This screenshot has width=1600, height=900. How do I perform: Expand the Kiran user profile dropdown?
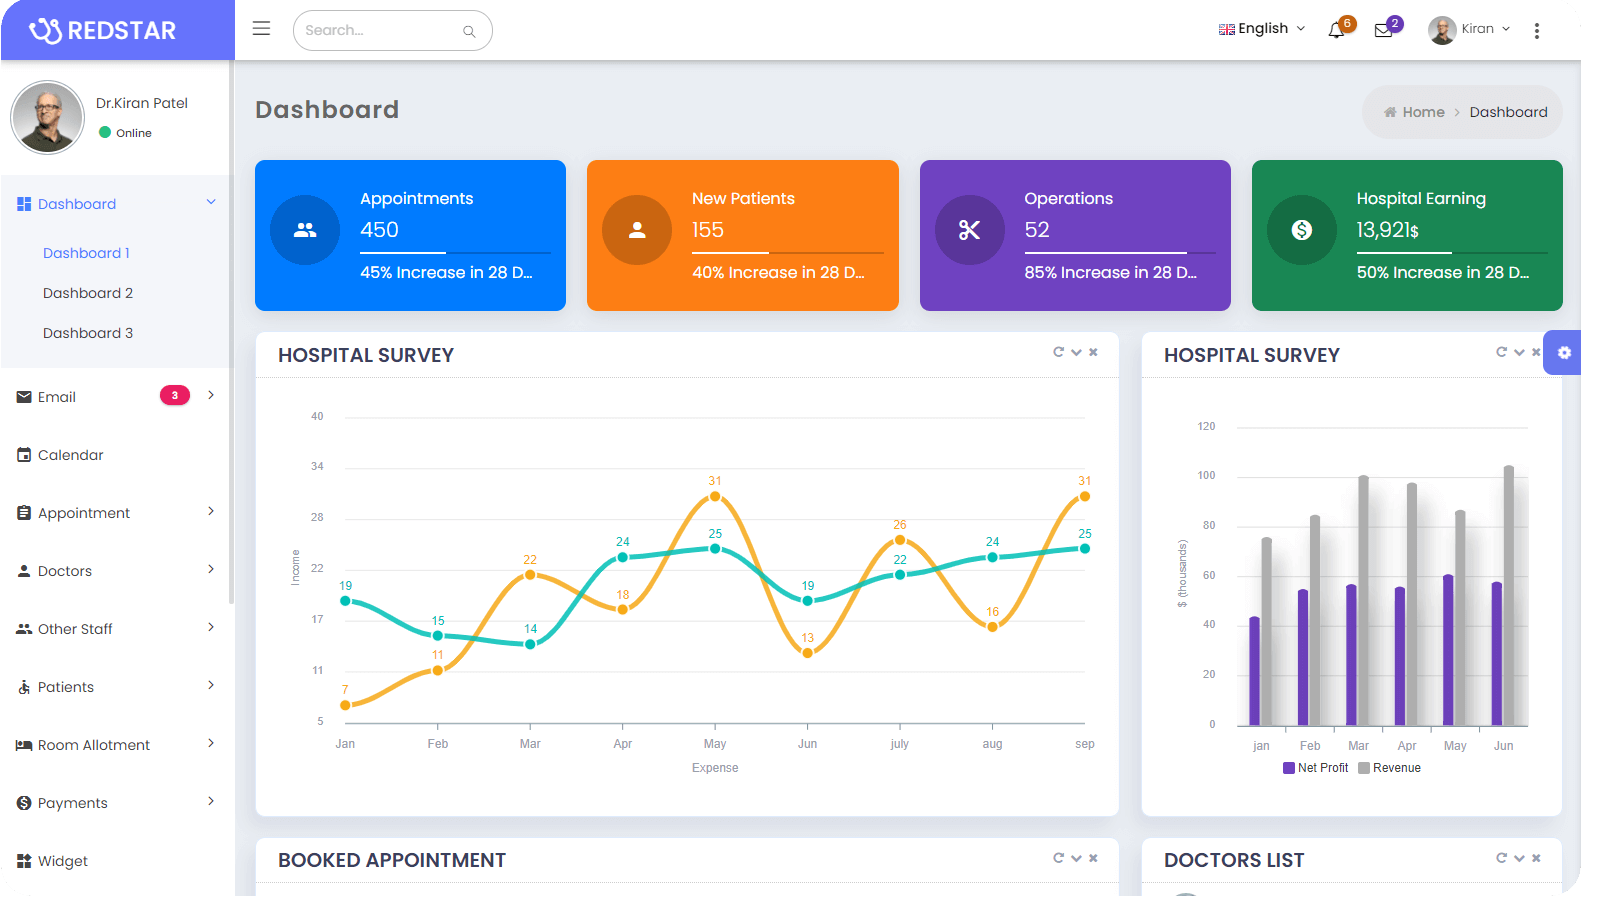click(1469, 29)
